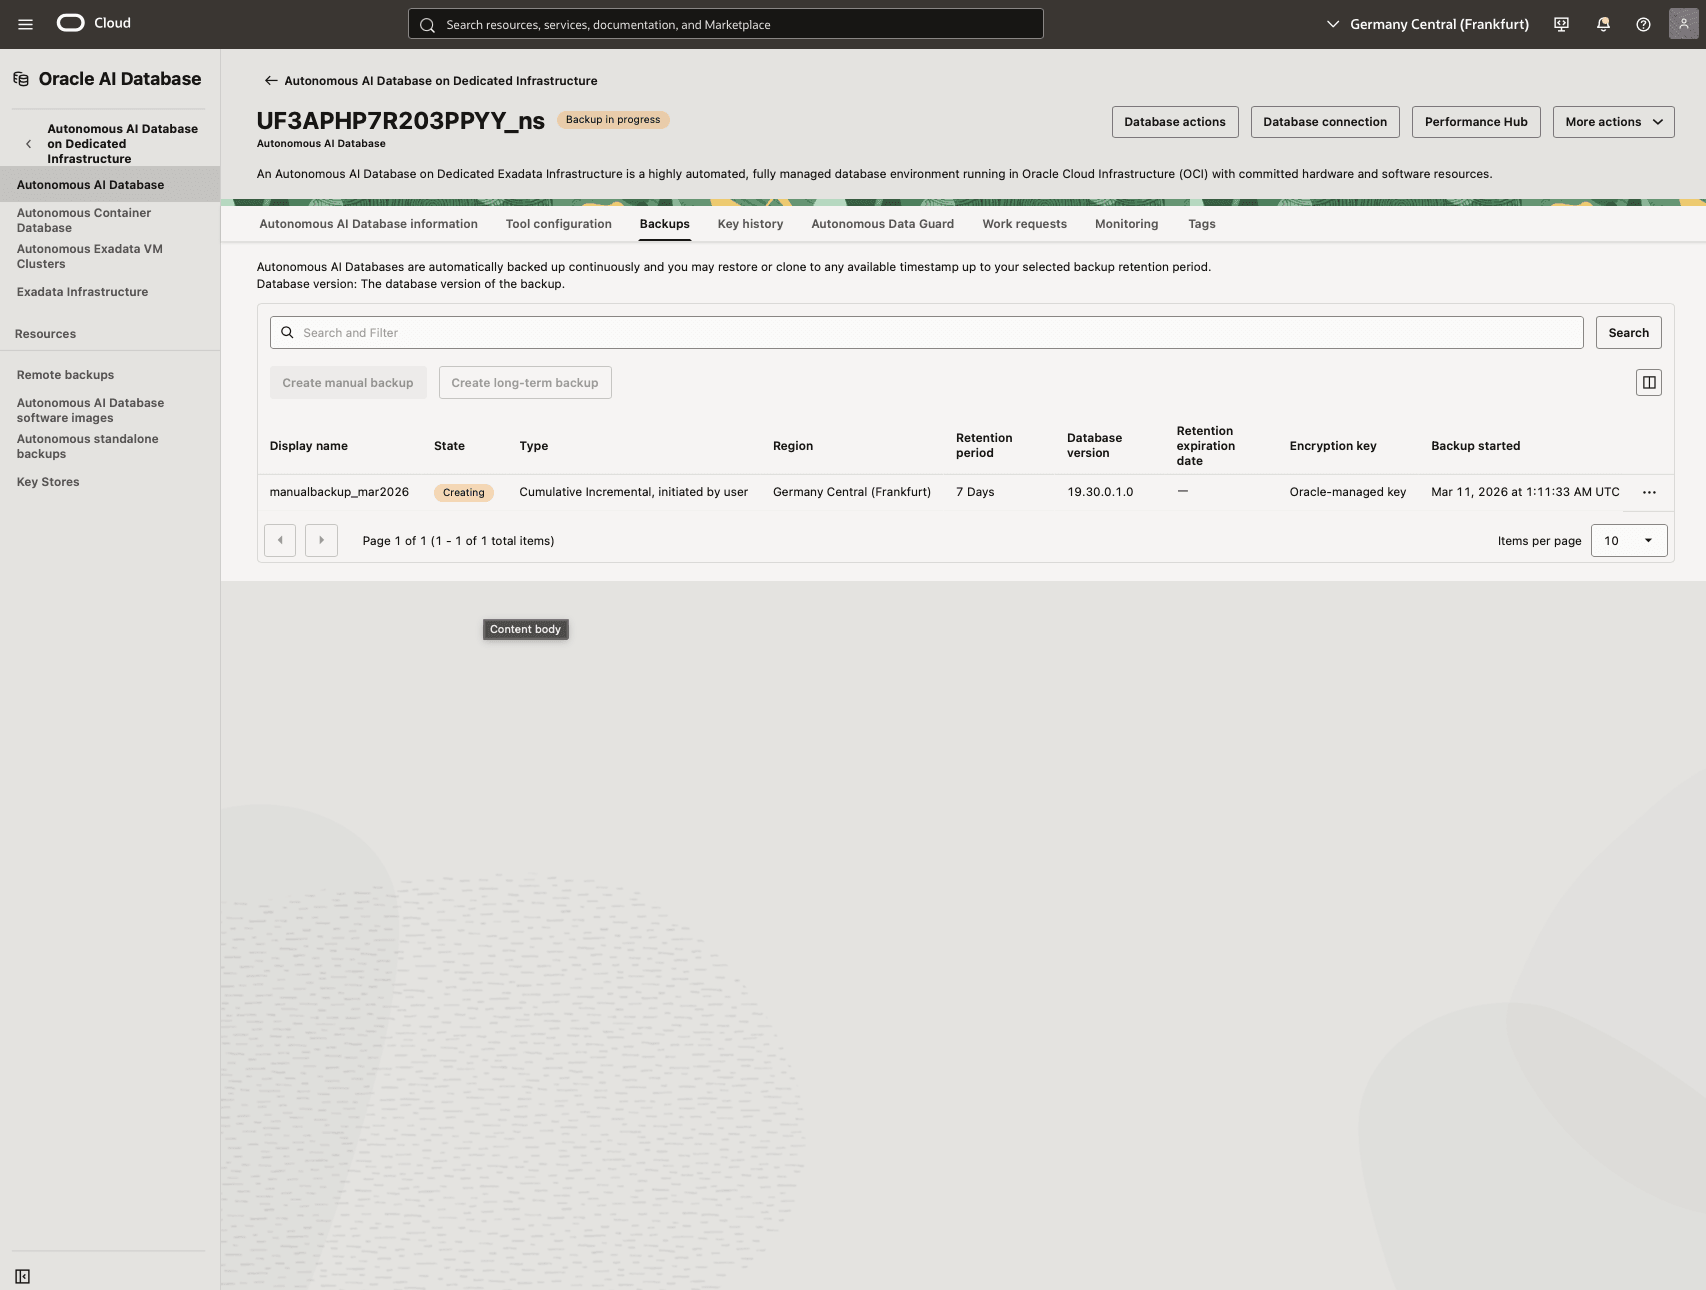Click the Autonomous AI Database on Dedicated Infrastructure breadcrumb

tap(441, 81)
